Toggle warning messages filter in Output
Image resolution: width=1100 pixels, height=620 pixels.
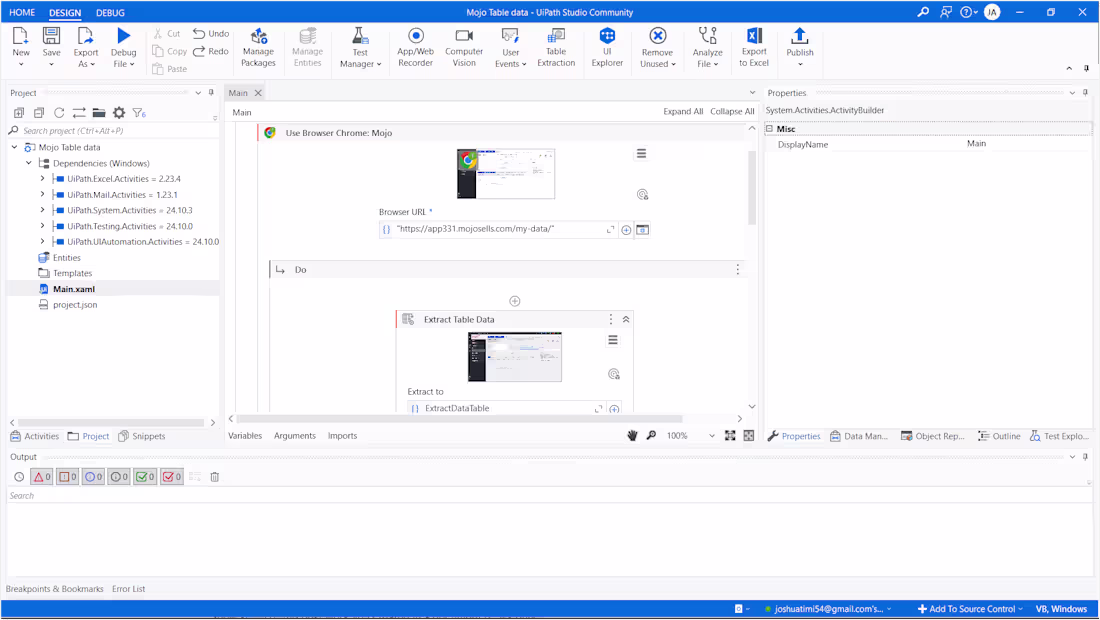67,477
